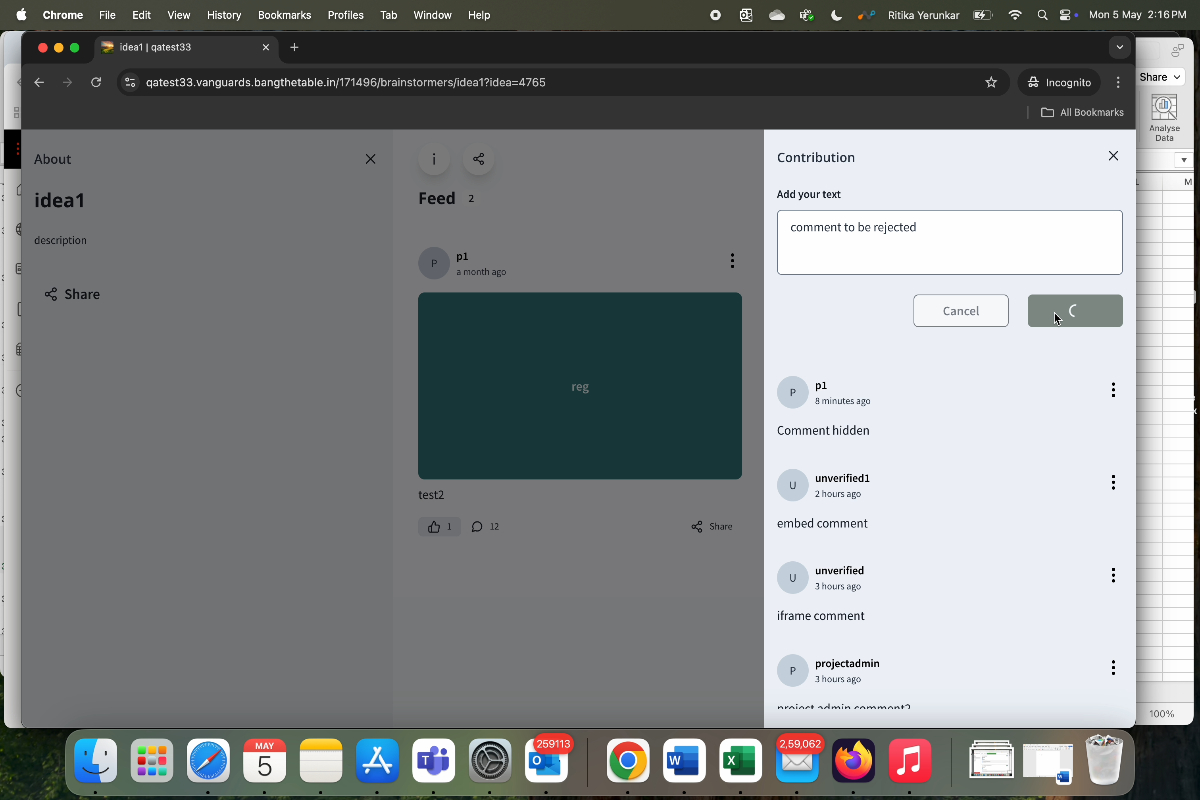The height and width of the screenshot is (800, 1200).
Task: Open a new Chrome tab
Action: coord(294,47)
